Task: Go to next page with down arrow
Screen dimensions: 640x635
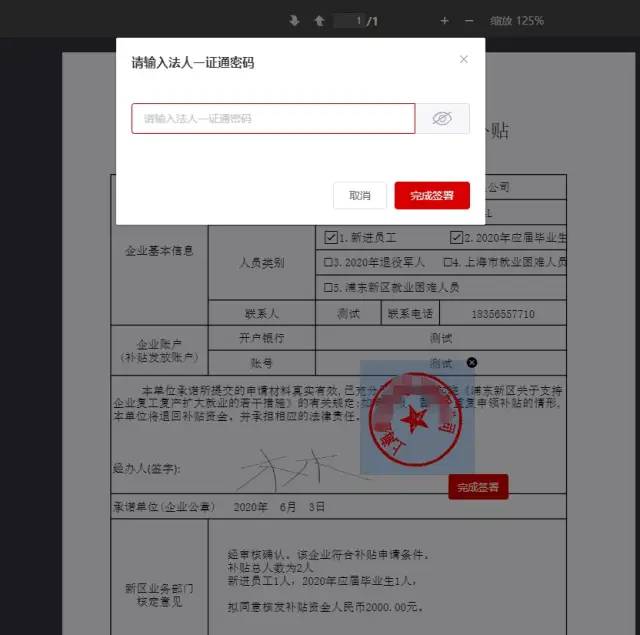Action: point(294,20)
